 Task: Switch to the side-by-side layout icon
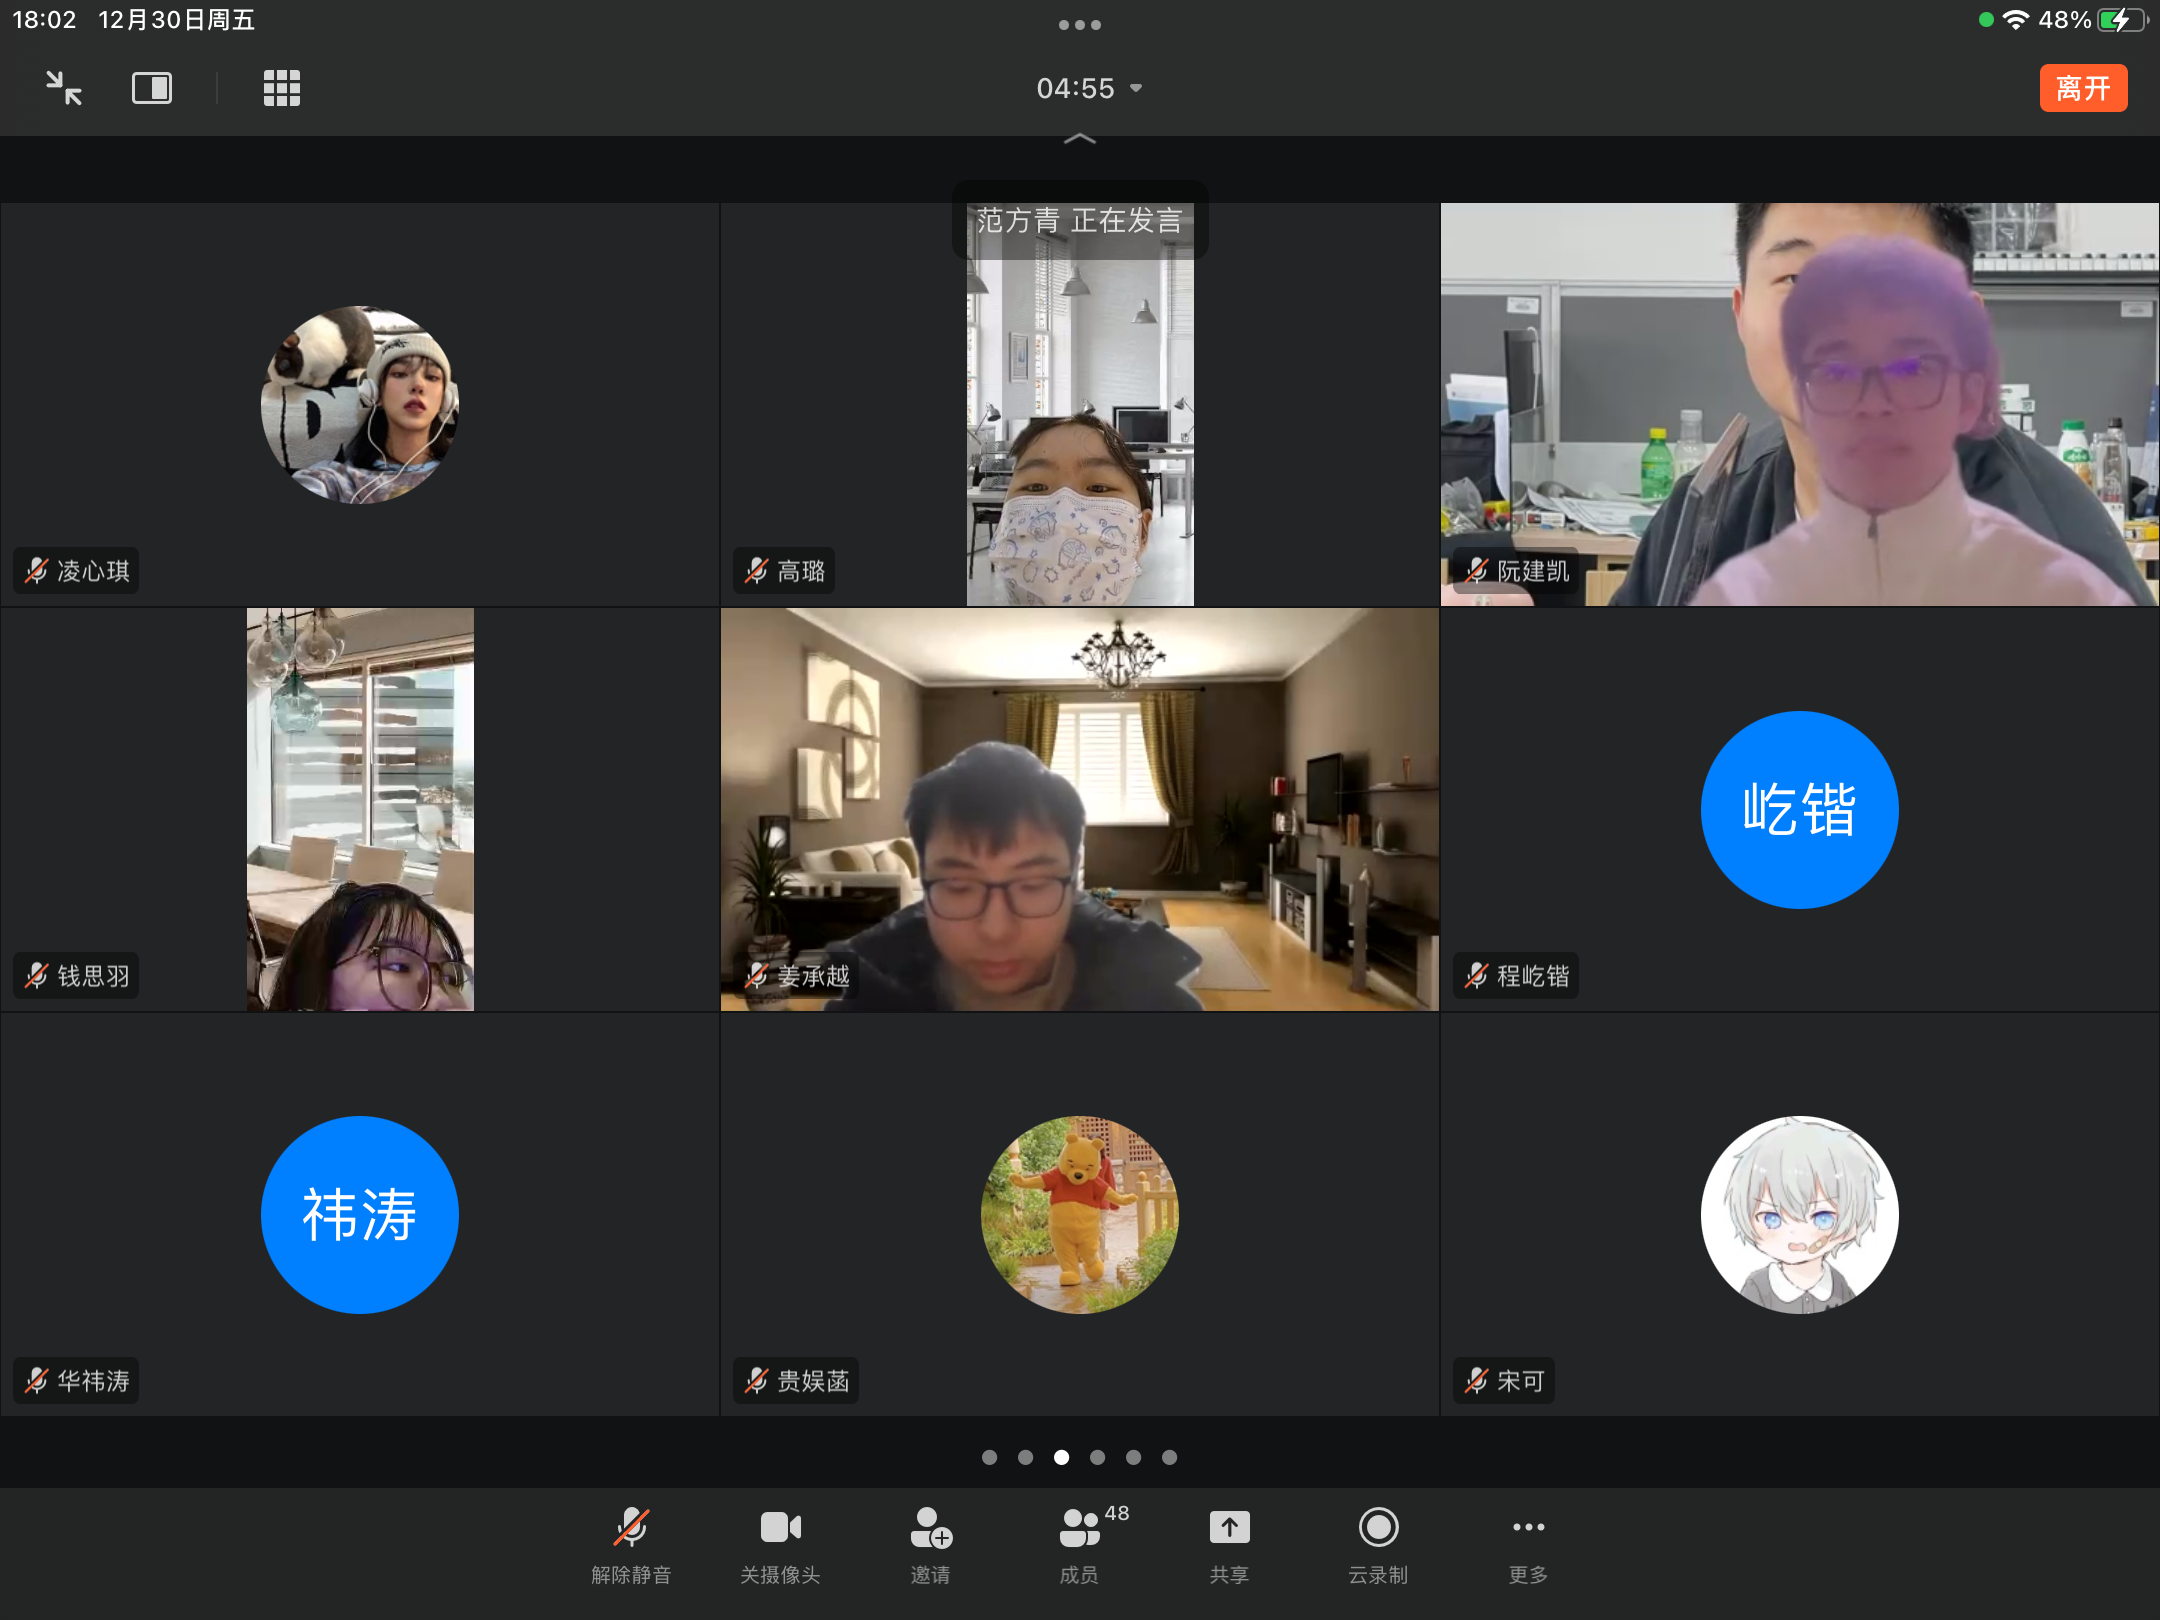point(152,88)
